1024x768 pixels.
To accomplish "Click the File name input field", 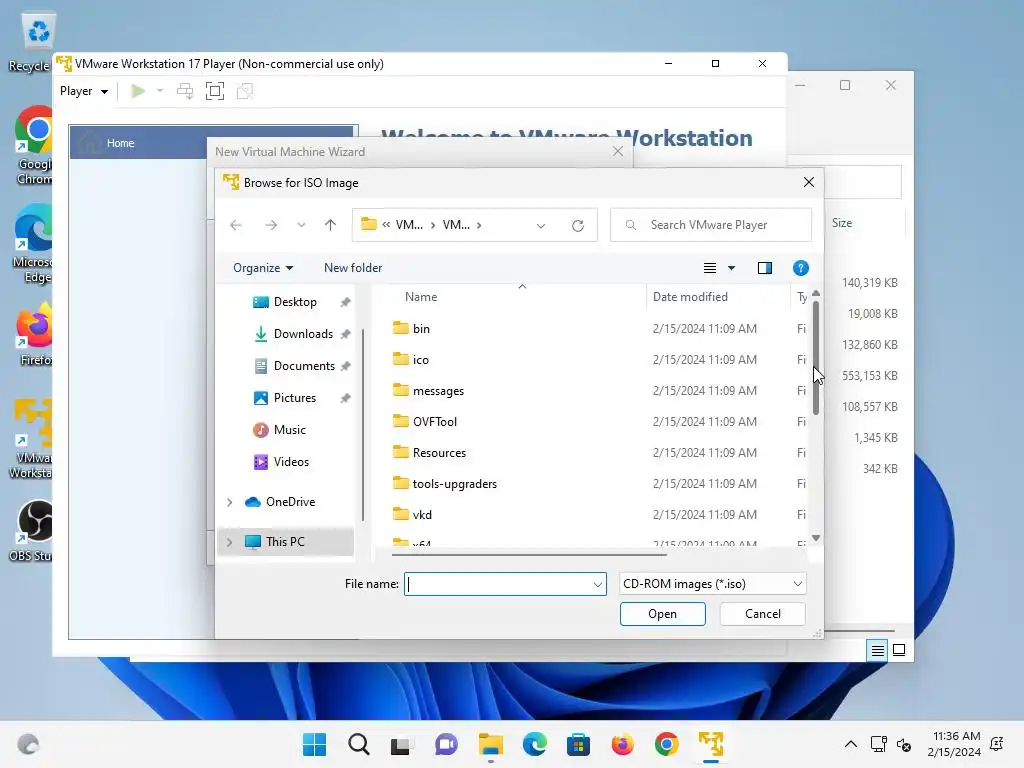I will pyautogui.click(x=499, y=584).
